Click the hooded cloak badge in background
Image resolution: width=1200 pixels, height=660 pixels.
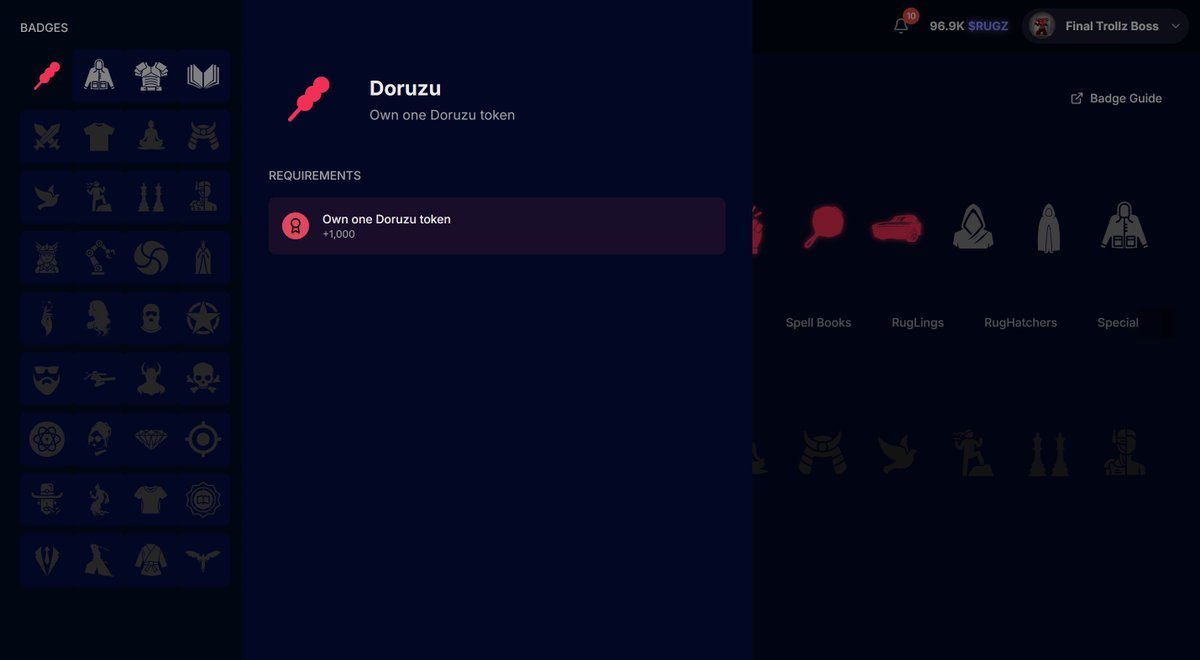(x=1047, y=227)
